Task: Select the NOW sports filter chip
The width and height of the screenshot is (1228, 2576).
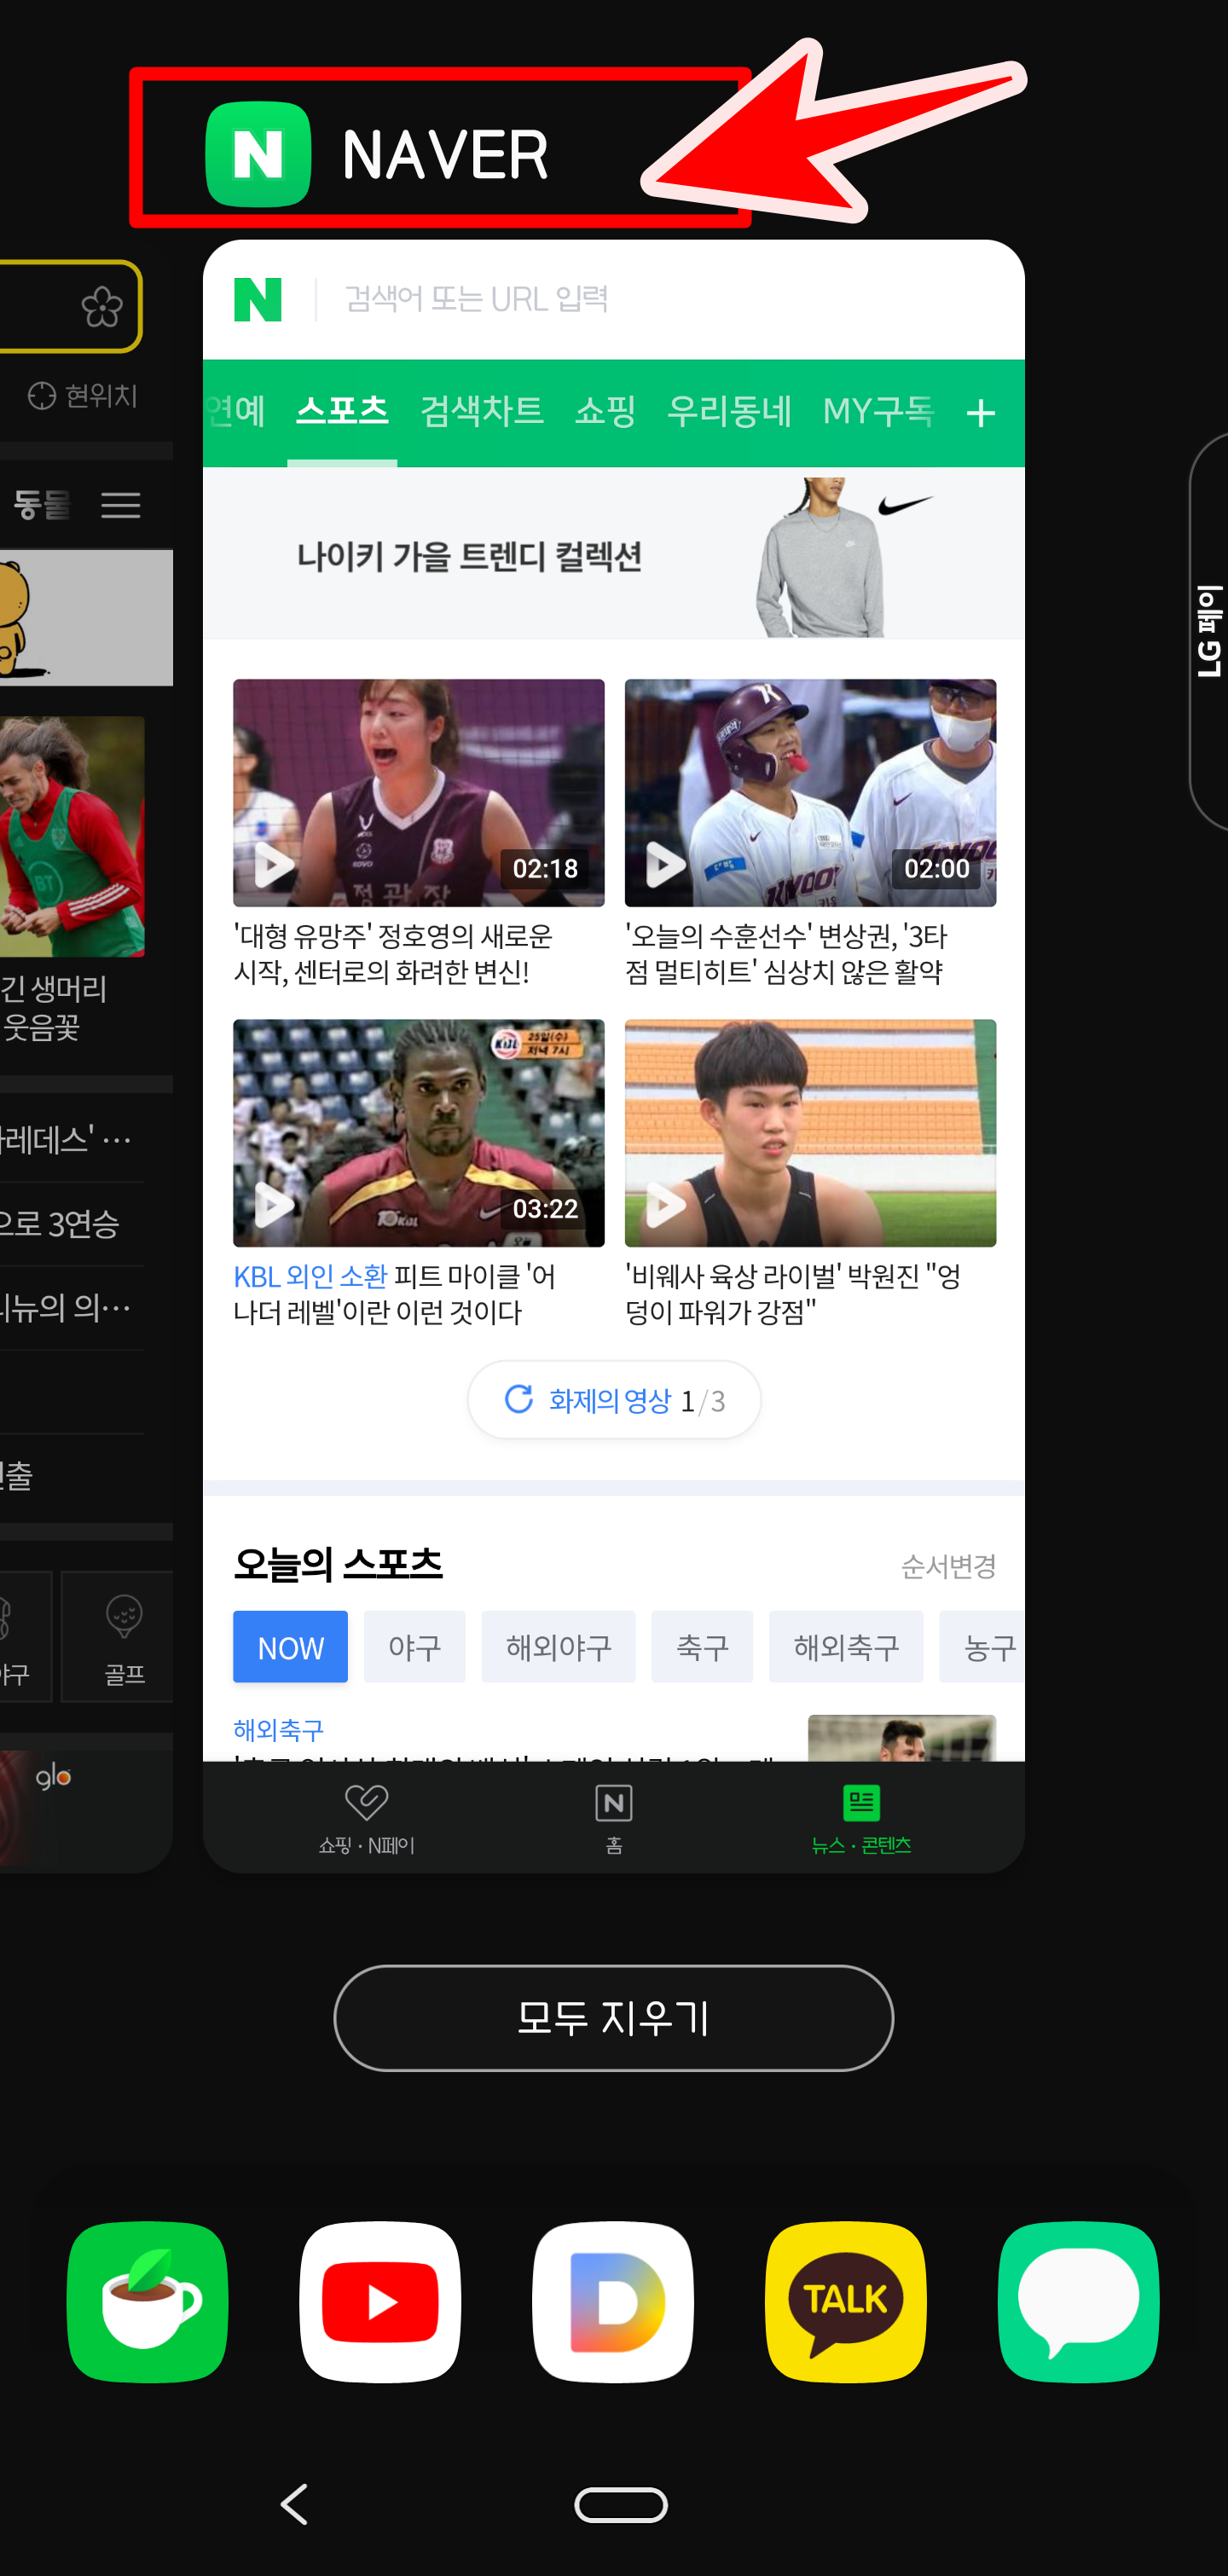Action: pyautogui.click(x=290, y=1646)
